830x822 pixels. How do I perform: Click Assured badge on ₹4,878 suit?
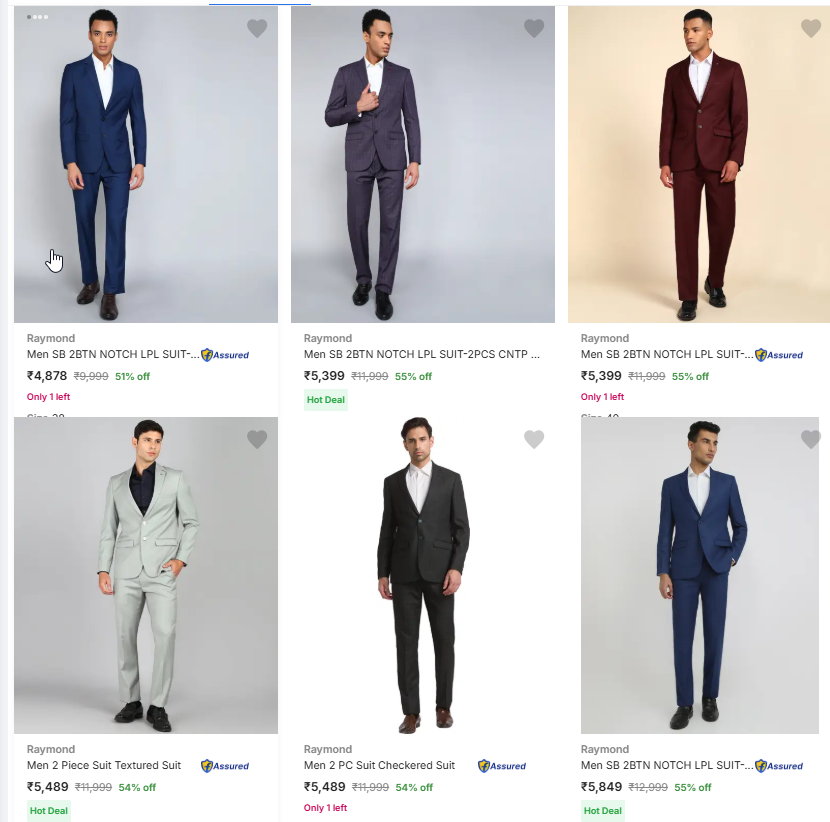point(225,355)
